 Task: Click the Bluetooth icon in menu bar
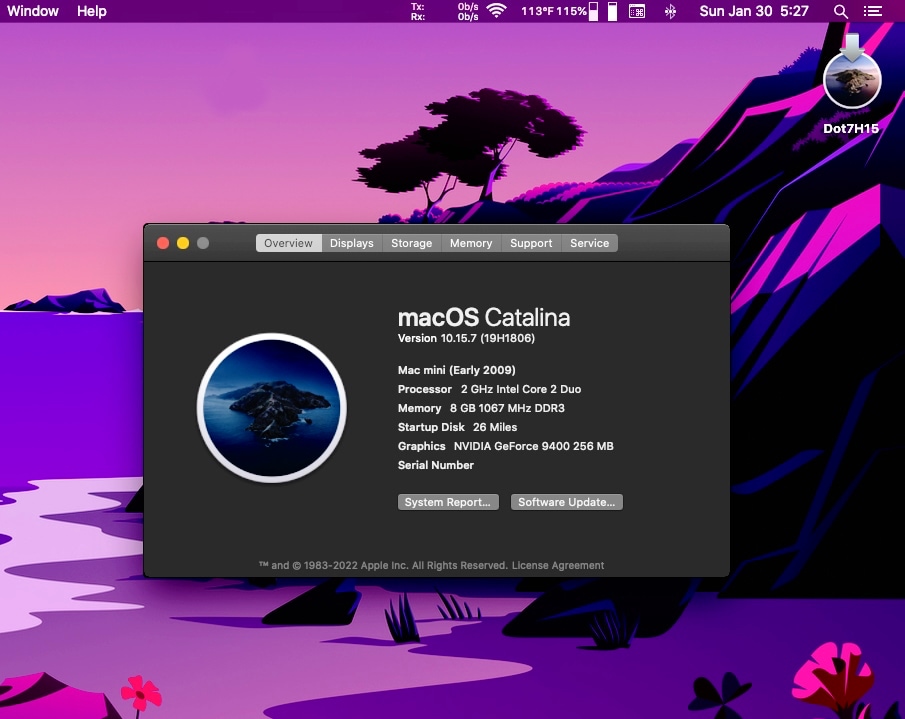[x=670, y=12]
